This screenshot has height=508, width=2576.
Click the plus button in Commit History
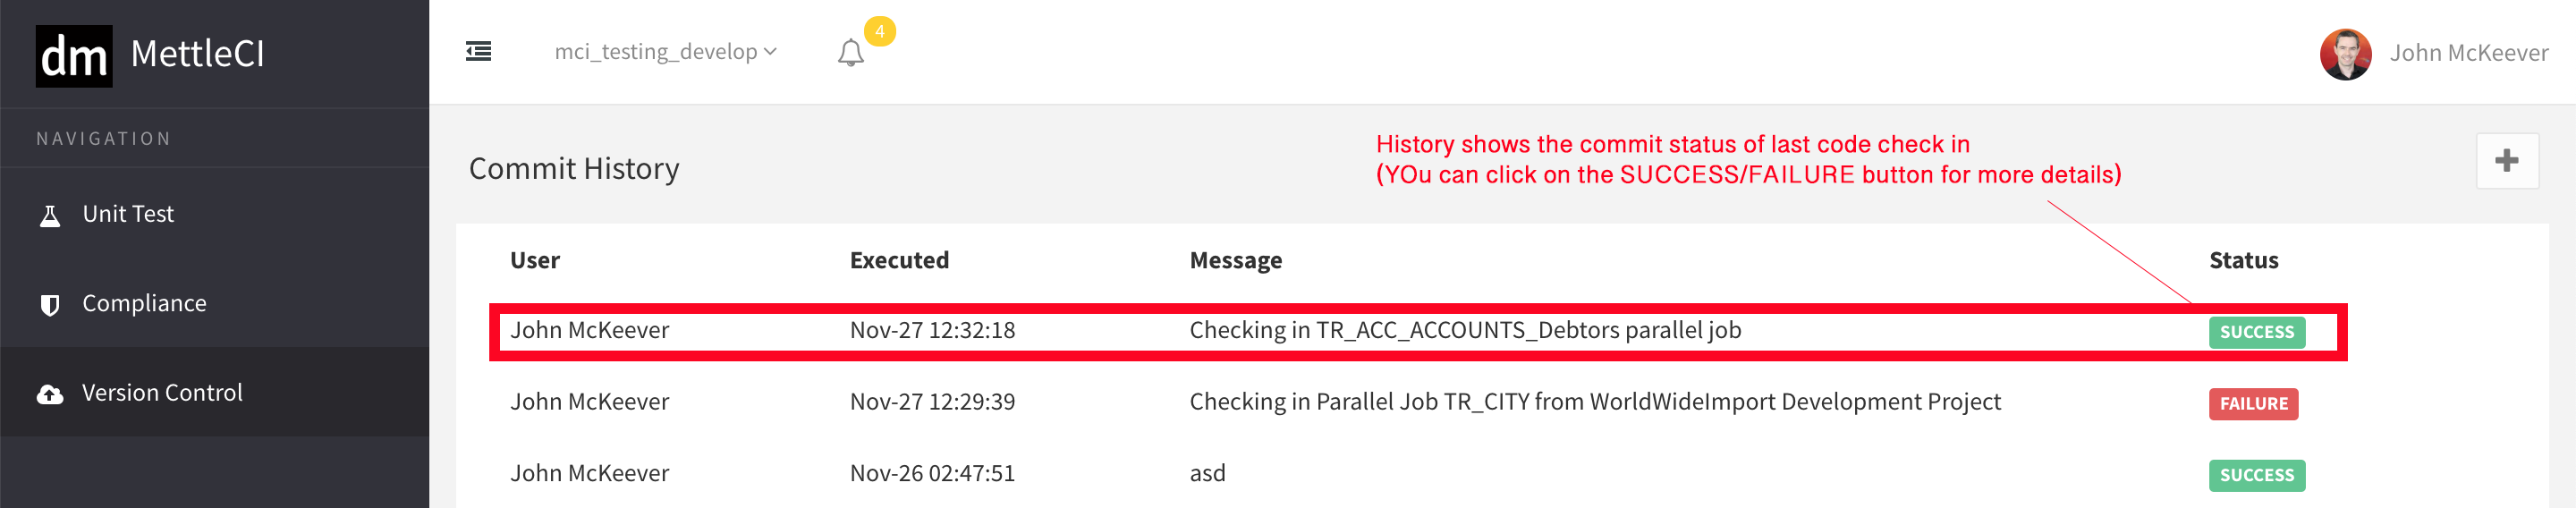click(2506, 161)
